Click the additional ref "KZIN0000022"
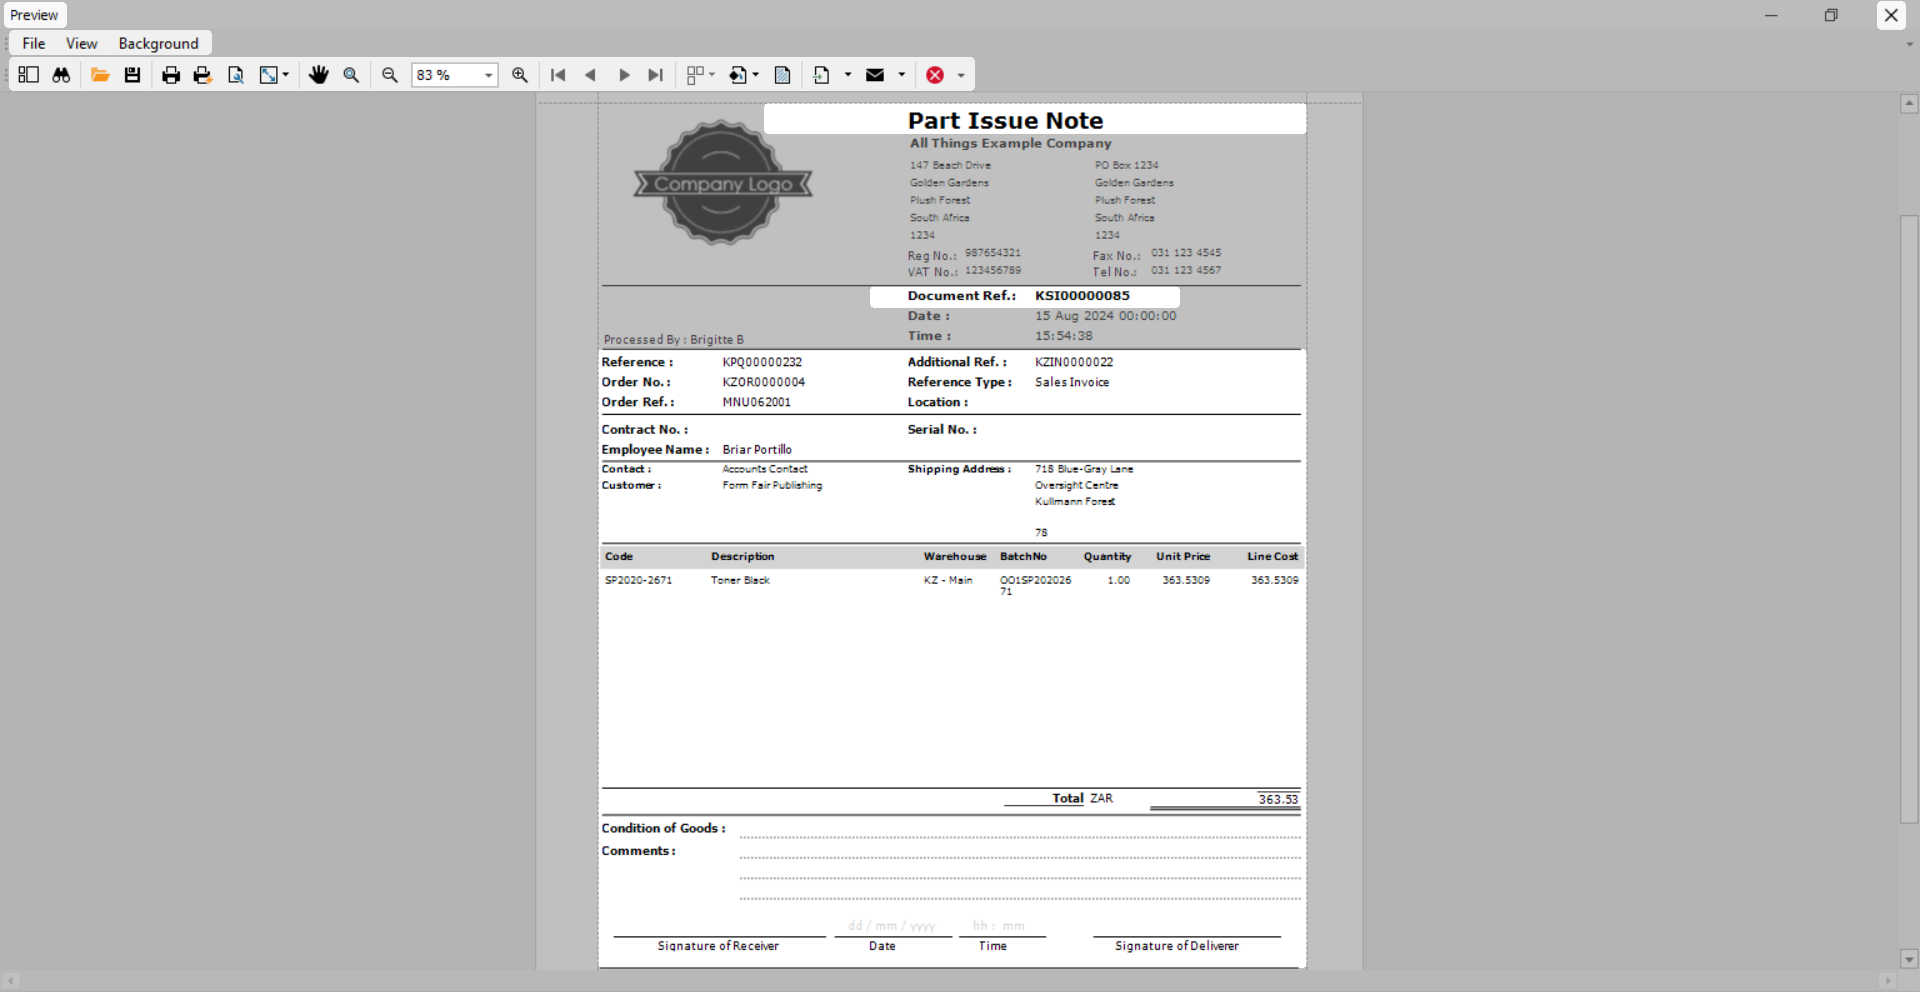 click(1074, 362)
